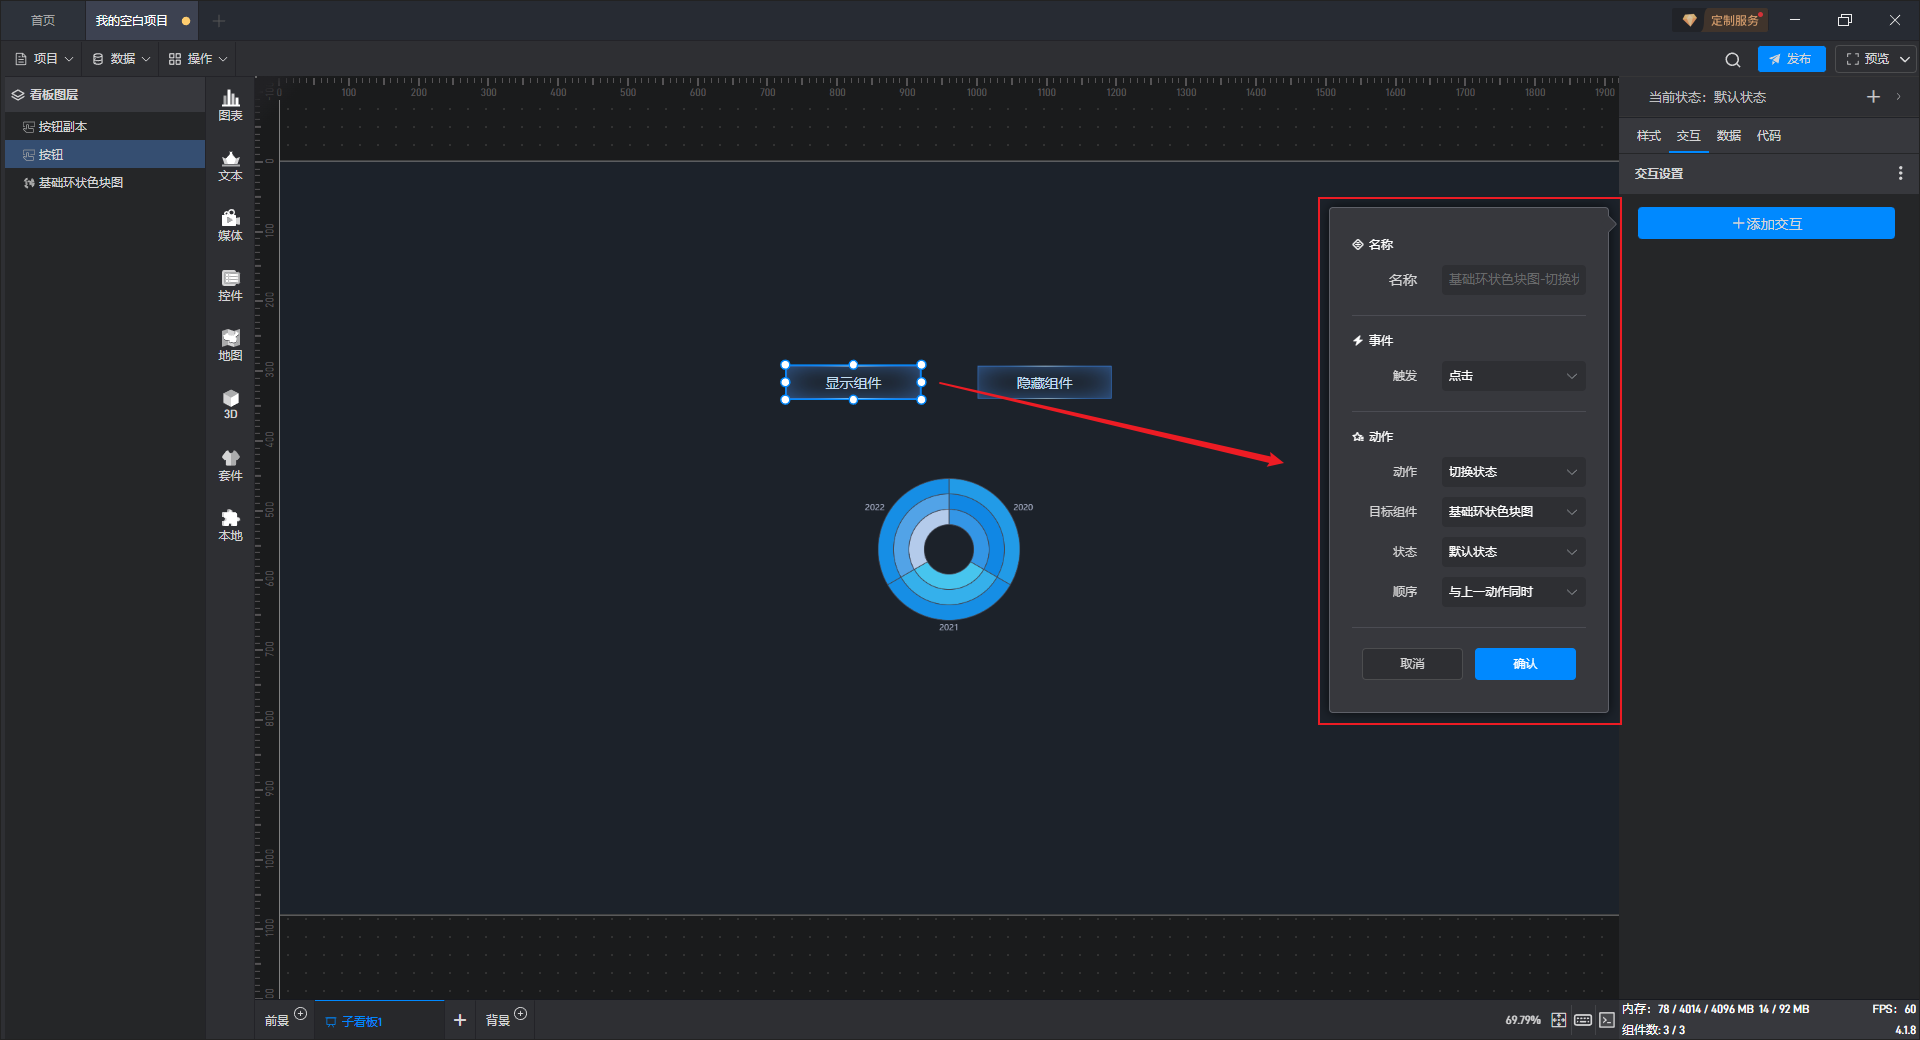The width and height of the screenshot is (1920, 1040).
Task: Expand the 触发 trigger event dropdown
Action: [x=1512, y=376]
